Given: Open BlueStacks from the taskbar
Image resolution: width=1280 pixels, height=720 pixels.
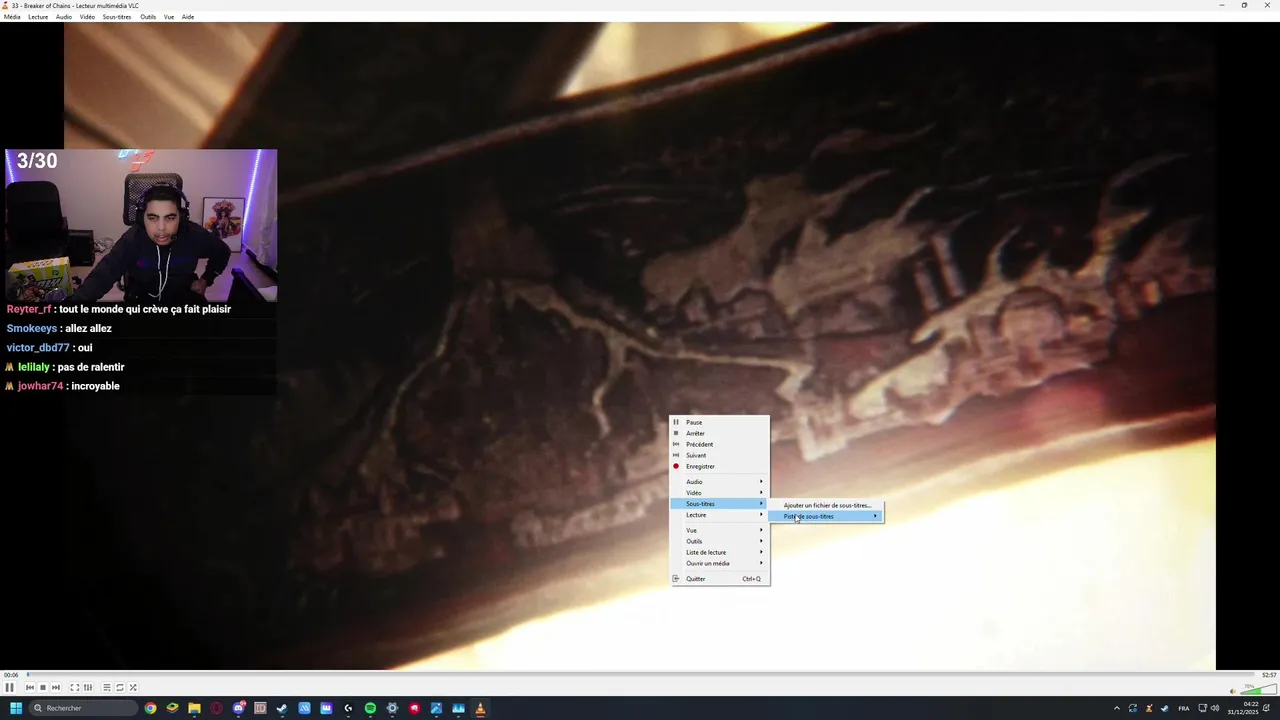Looking at the screenshot, I should click(172, 708).
